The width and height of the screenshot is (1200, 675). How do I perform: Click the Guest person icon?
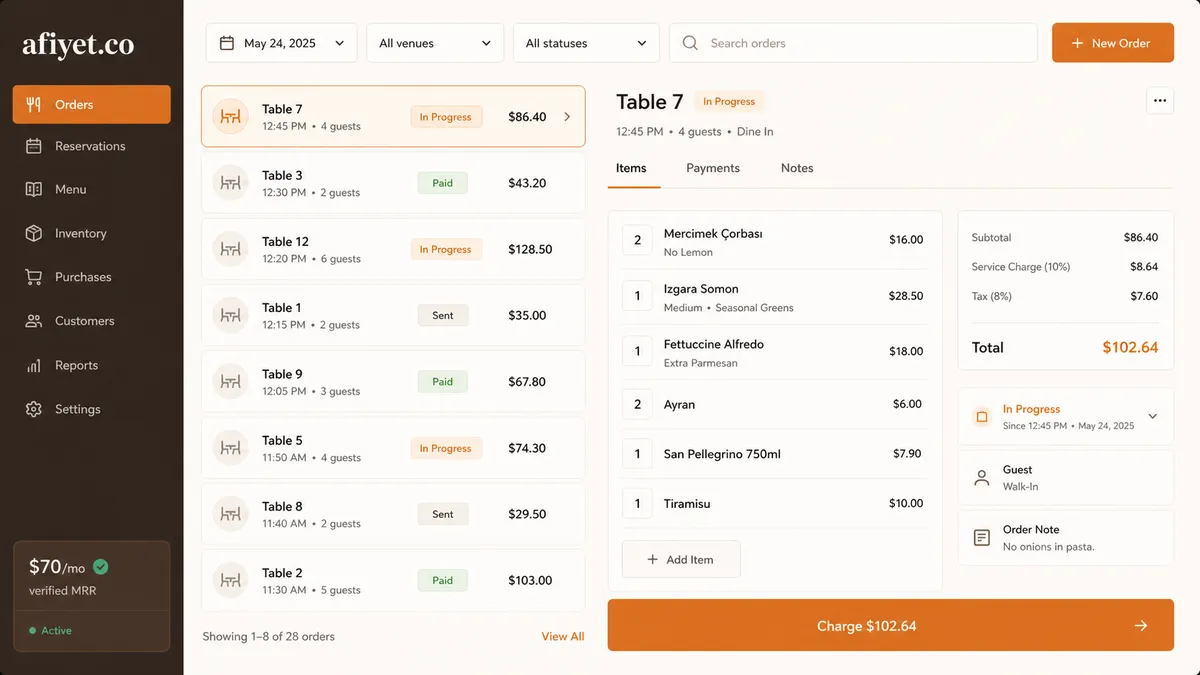982,478
